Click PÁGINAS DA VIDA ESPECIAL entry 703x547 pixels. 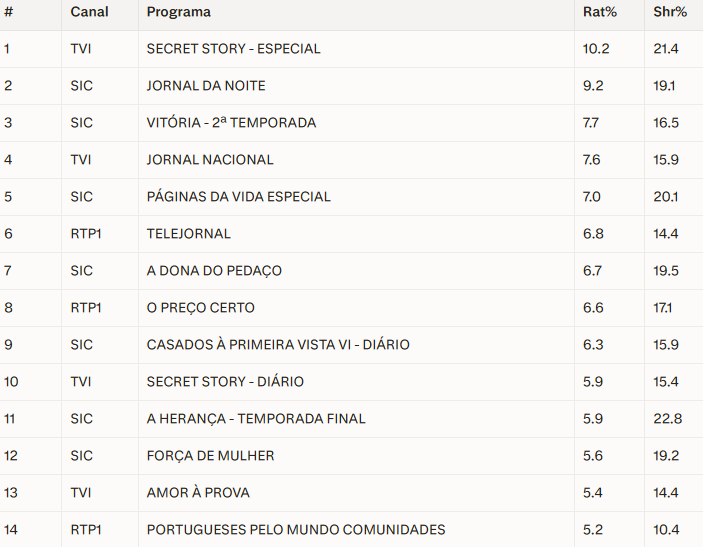click(238, 197)
